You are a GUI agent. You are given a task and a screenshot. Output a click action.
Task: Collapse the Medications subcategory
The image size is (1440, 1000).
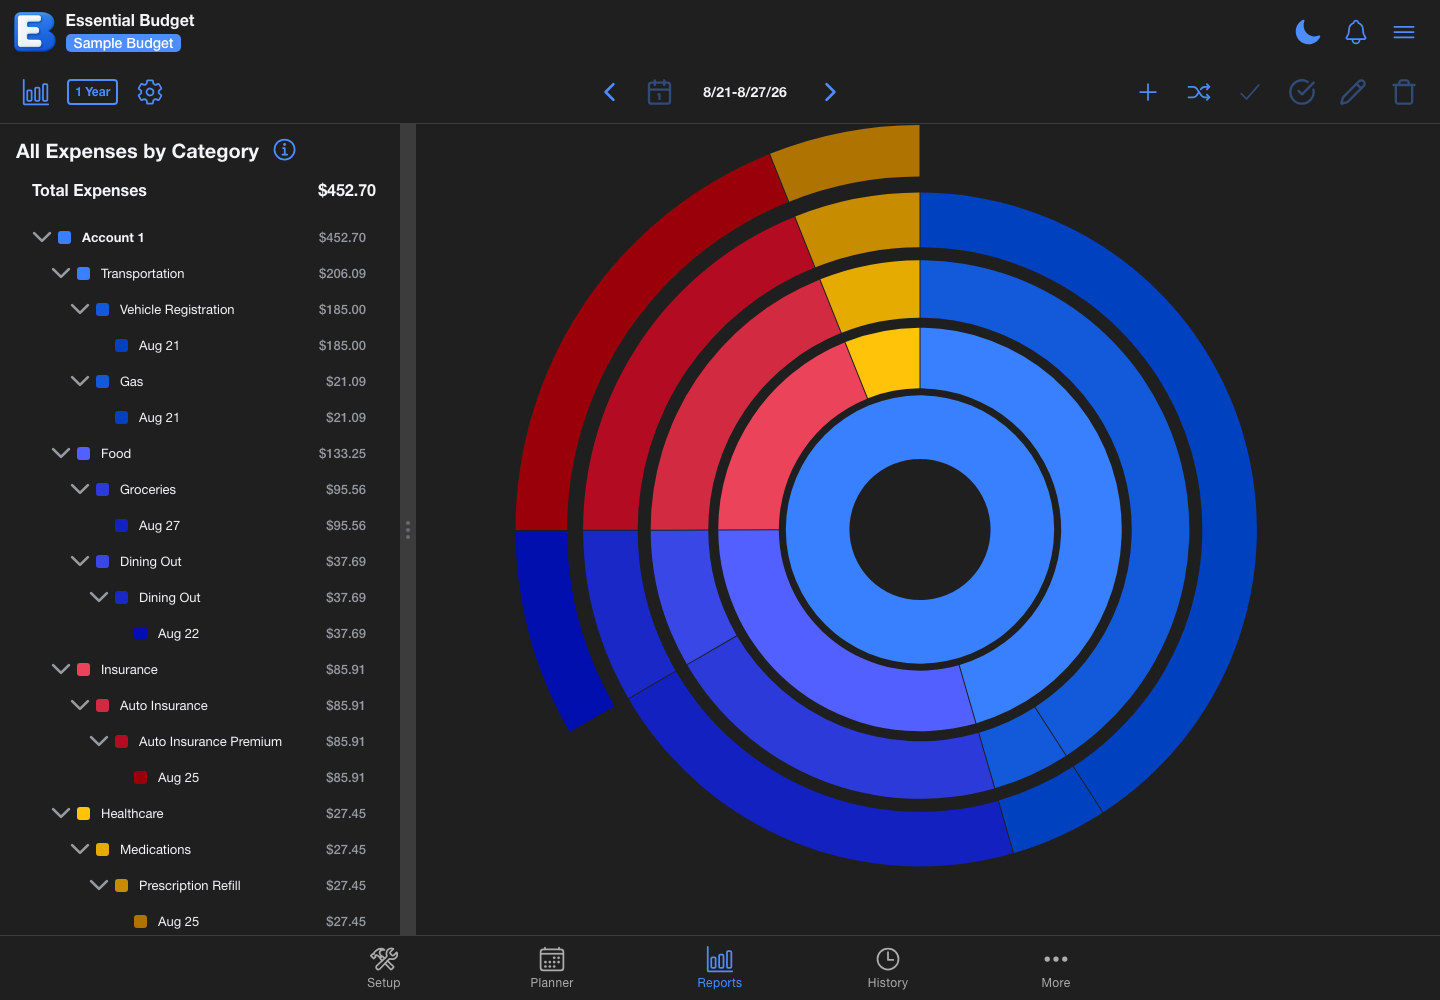80,849
